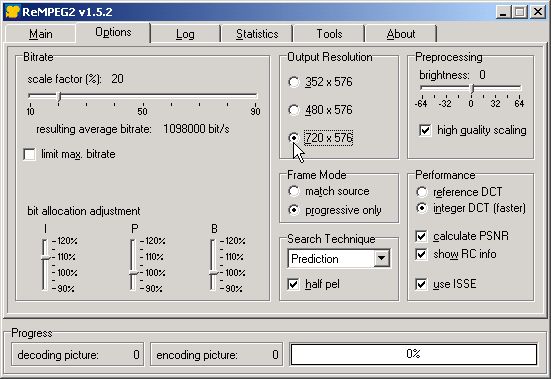Click the decoding picture counter field
This screenshot has width=551, height=379.
tap(77, 355)
